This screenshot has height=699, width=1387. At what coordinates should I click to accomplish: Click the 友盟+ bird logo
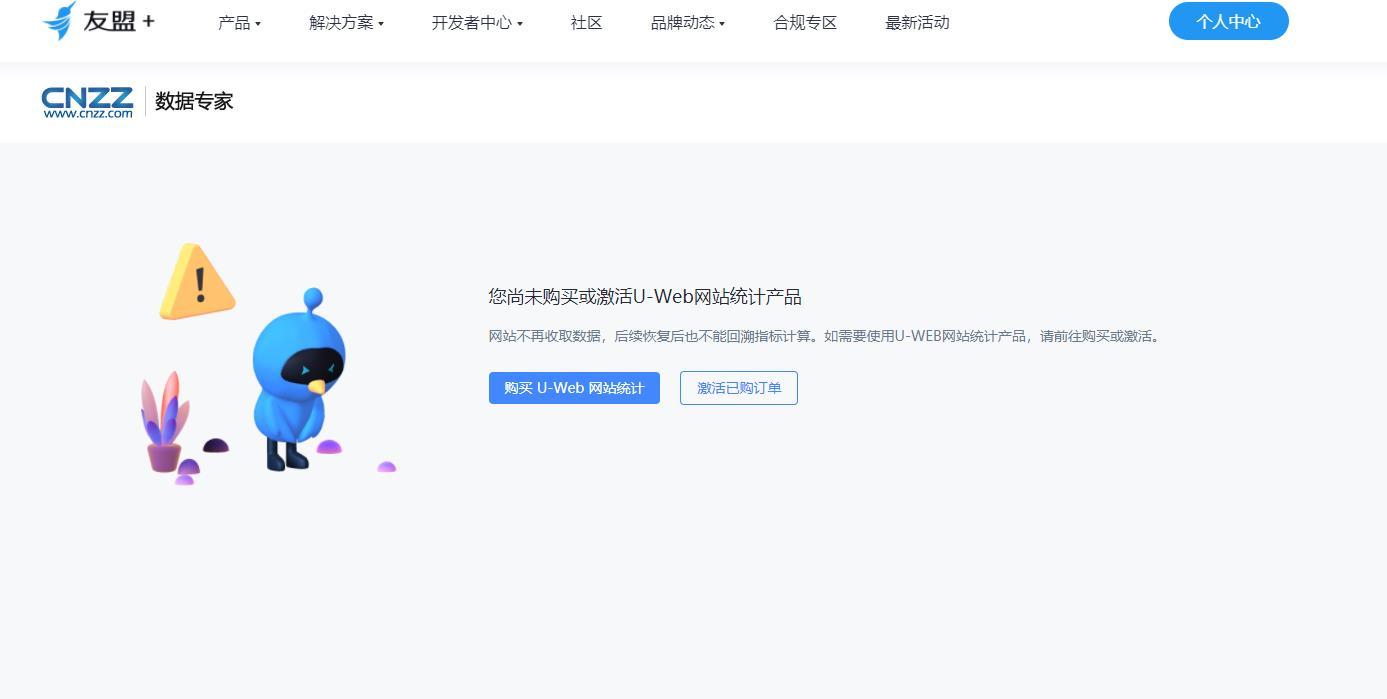(98, 21)
